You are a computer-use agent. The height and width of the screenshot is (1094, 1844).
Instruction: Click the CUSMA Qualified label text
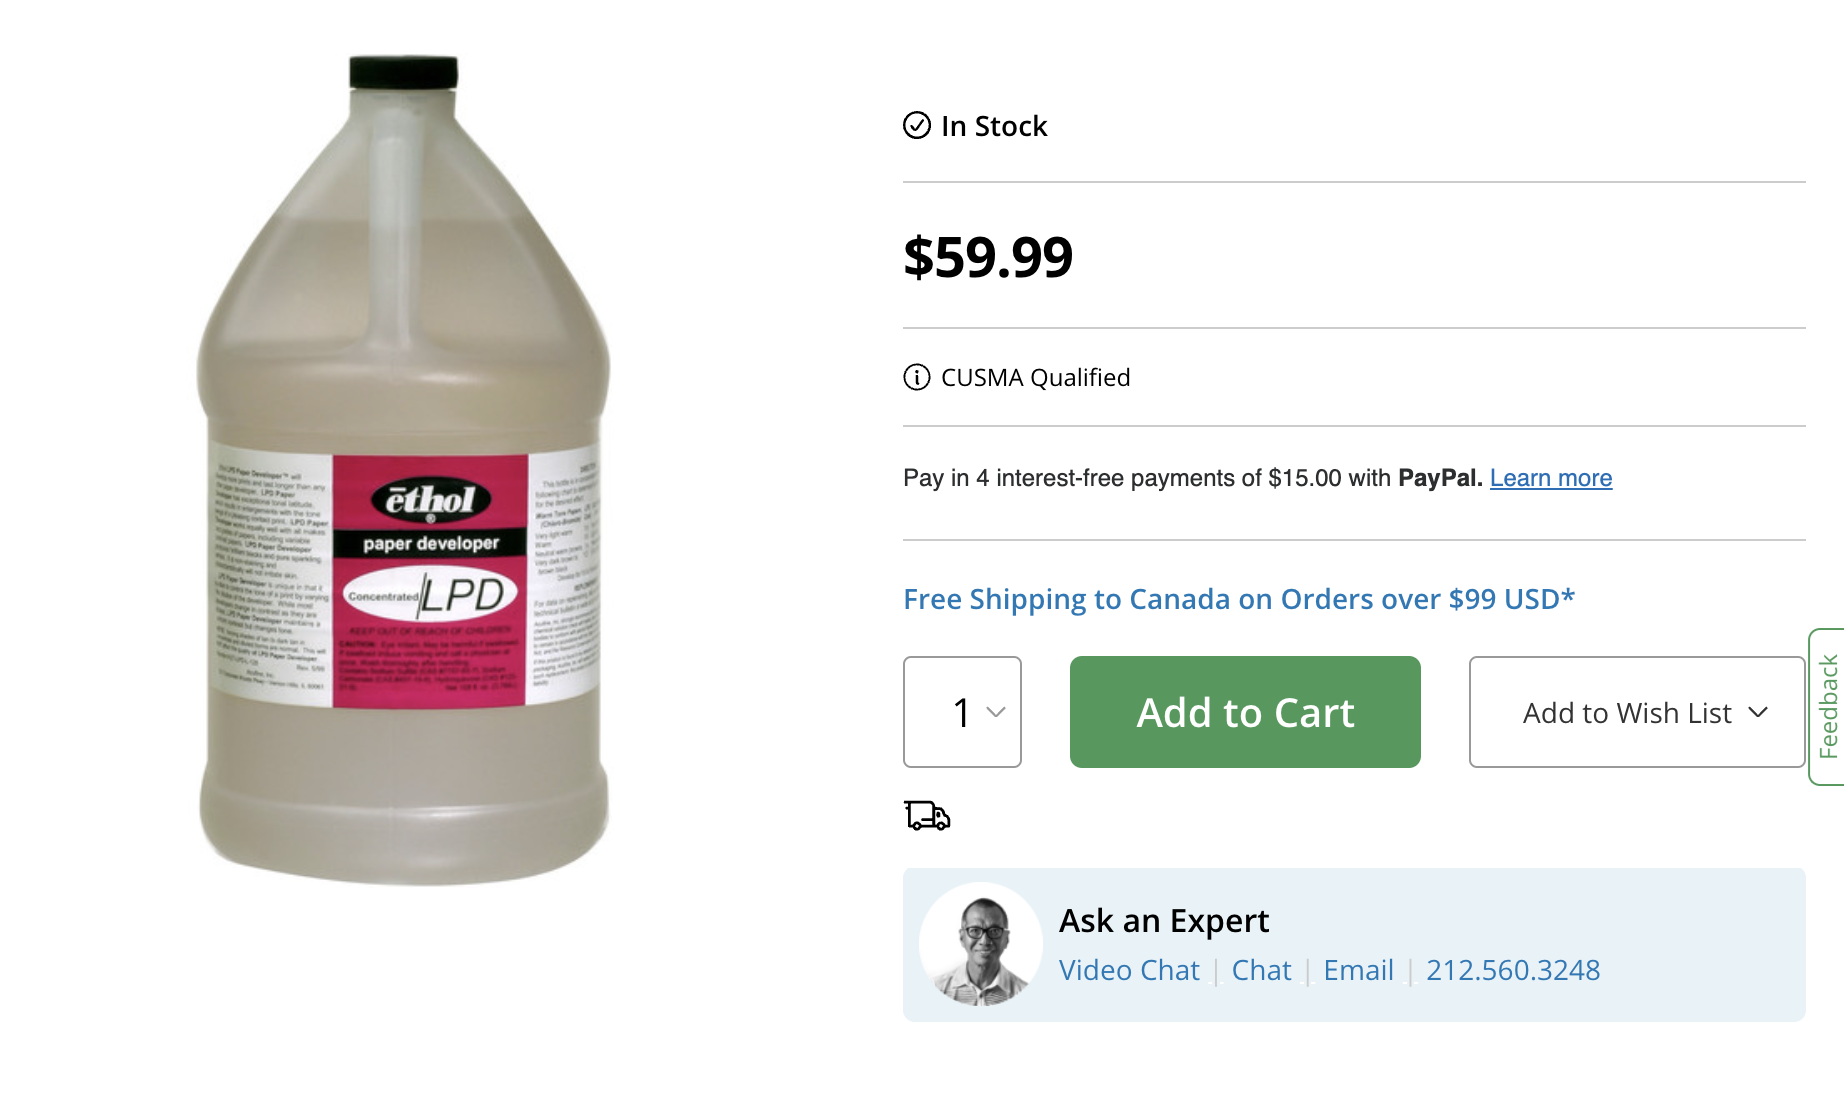(1035, 377)
